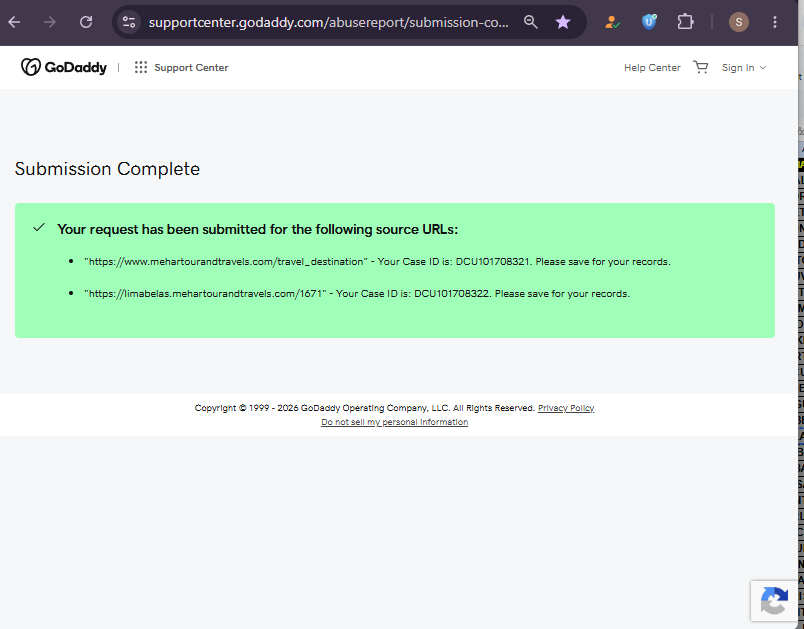Viewport: 804px width, 629px height.
Task: Open site information icon in address bar
Action: [x=129, y=22]
